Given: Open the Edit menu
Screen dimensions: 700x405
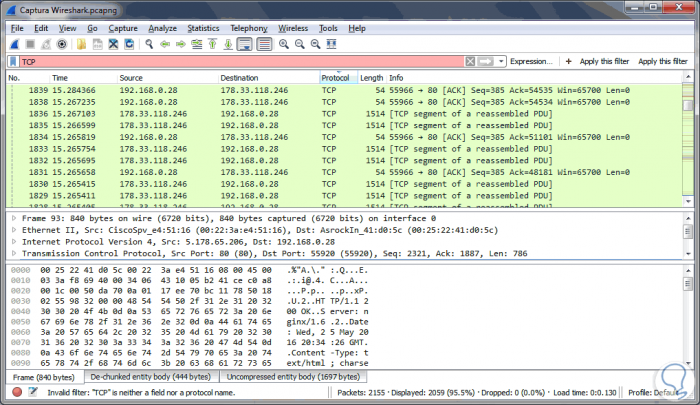Looking at the screenshot, I should click(x=41, y=28).
